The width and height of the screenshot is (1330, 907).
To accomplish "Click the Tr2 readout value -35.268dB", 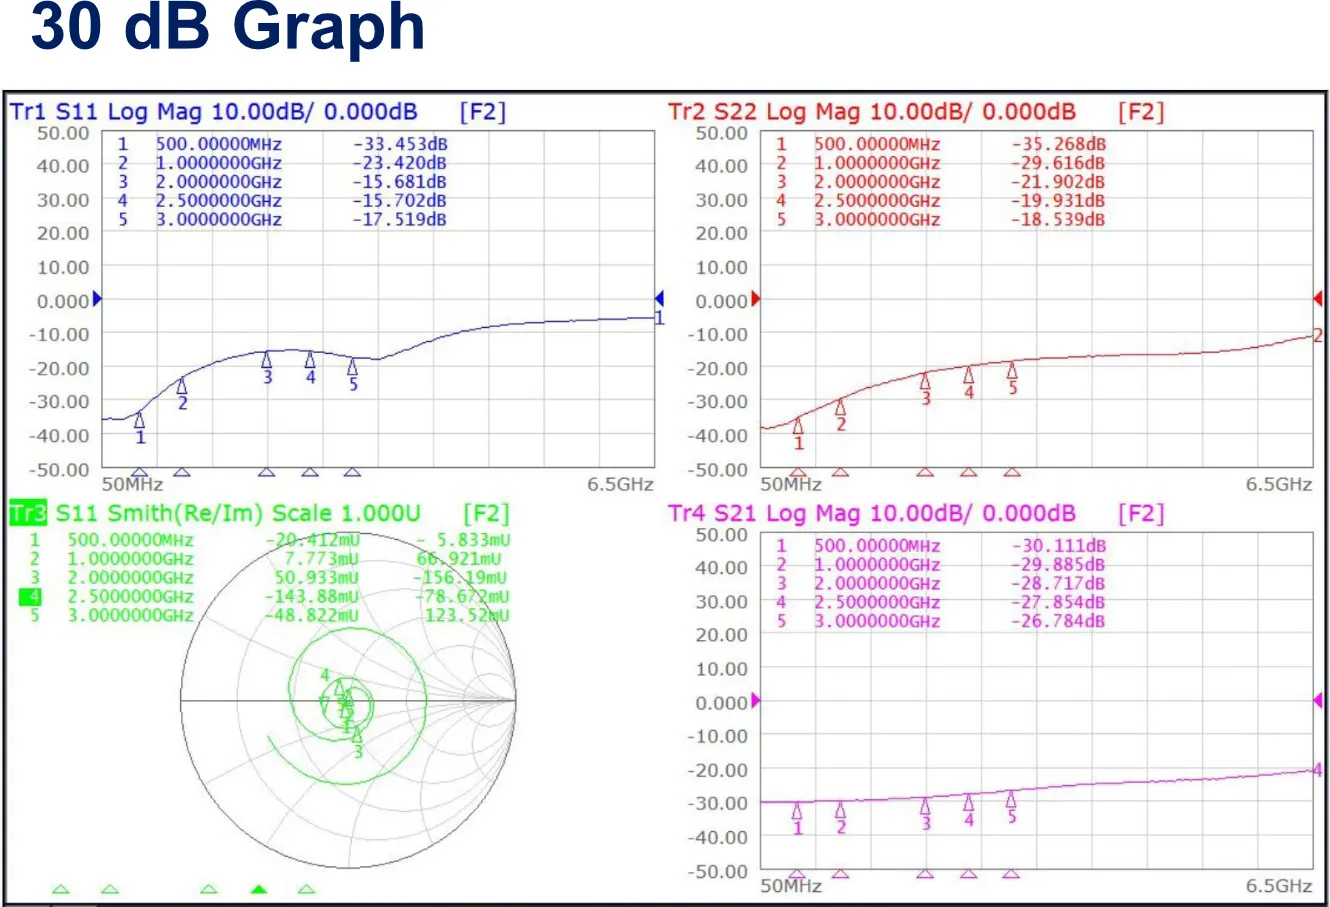I will coord(1058,144).
